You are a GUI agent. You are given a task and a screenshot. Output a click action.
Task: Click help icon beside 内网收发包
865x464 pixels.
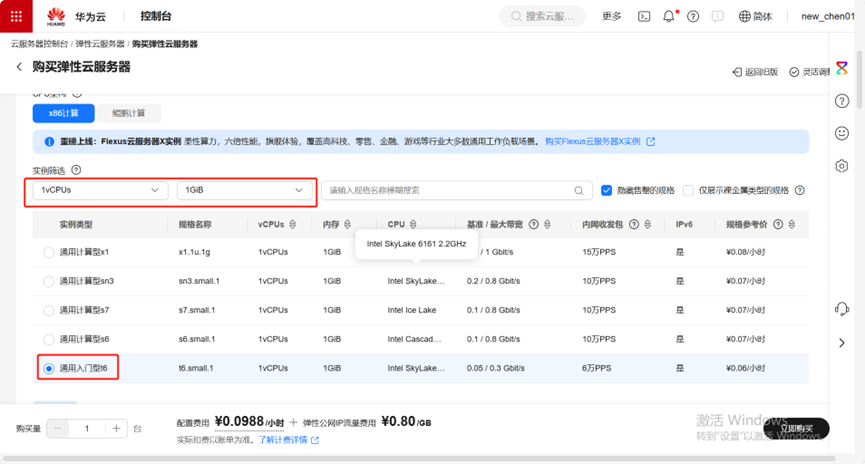point(634,225)
